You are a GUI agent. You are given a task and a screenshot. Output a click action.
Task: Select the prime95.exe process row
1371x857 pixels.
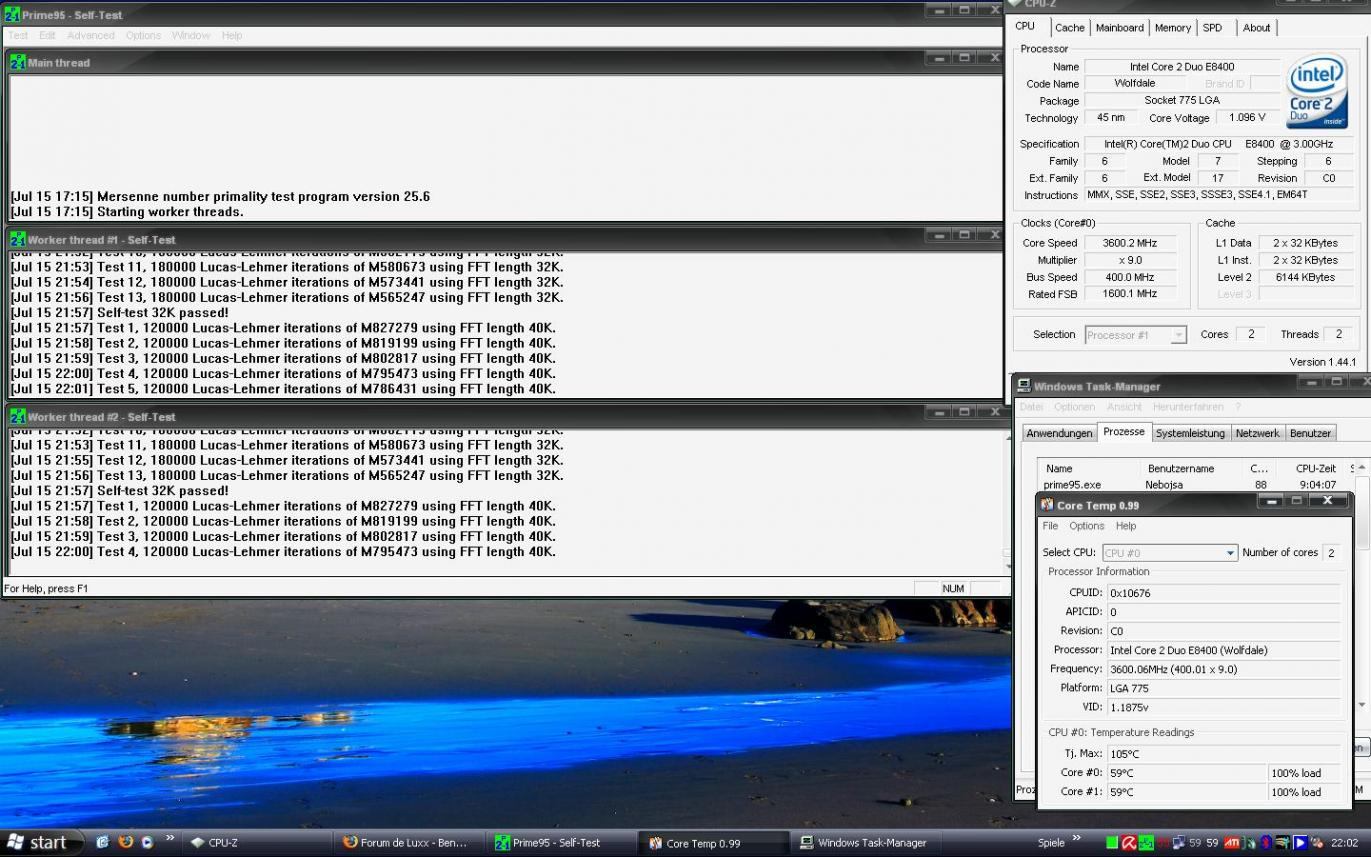pos(1195,485)
